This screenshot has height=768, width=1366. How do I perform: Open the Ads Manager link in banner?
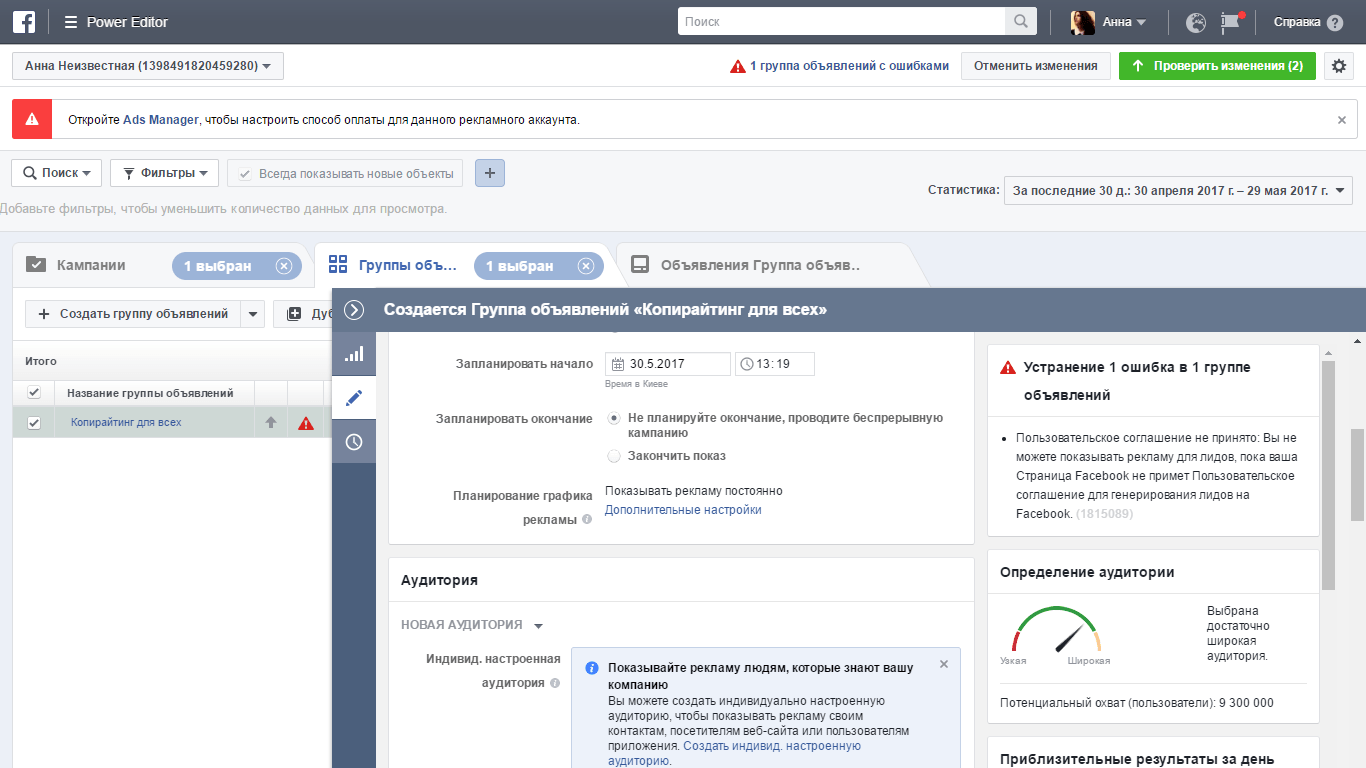pyautogui.click(x=161, y=120)
